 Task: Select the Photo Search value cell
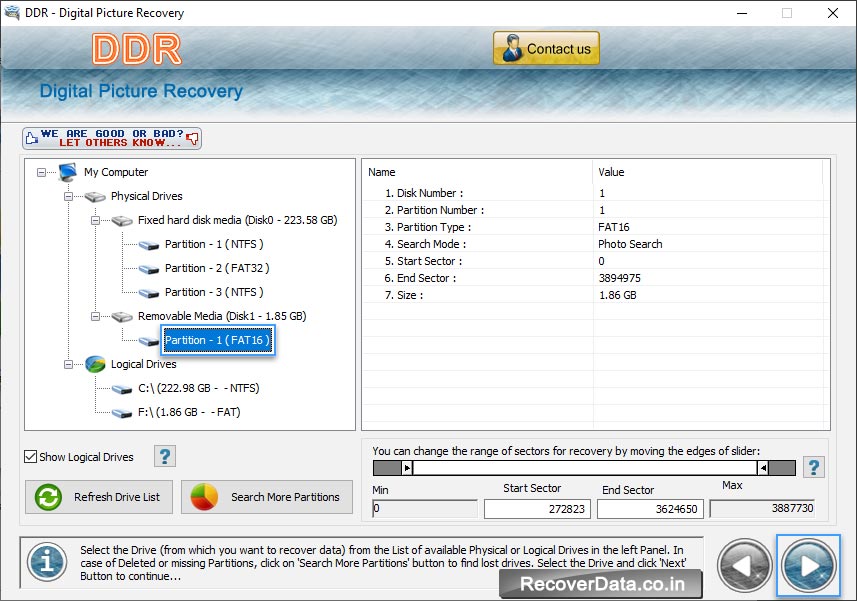pyautogui.click(x=630, y=244)
